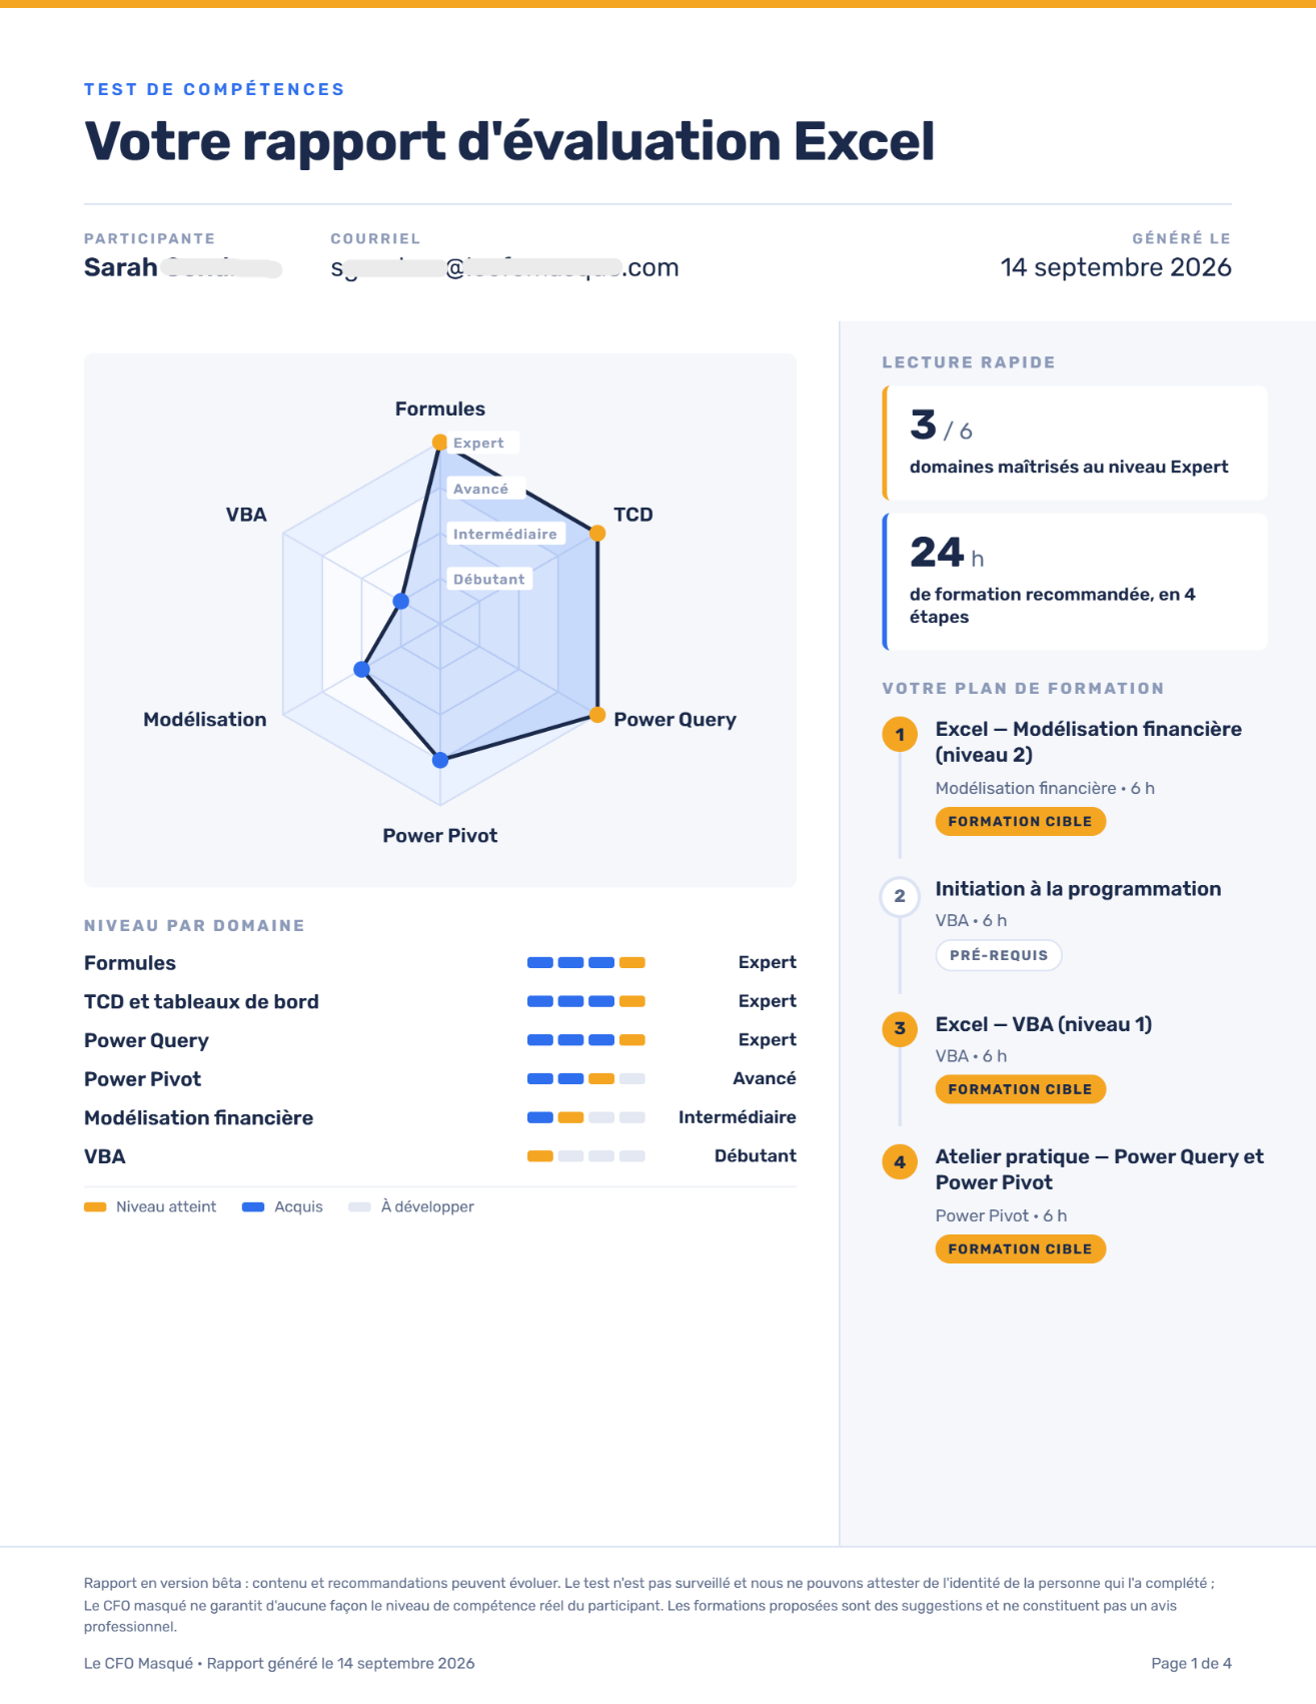This screenshot has width=1316, height=1704.
Task: Click the Niveau atteint orange legend swatch
Action: (95, 1207)
